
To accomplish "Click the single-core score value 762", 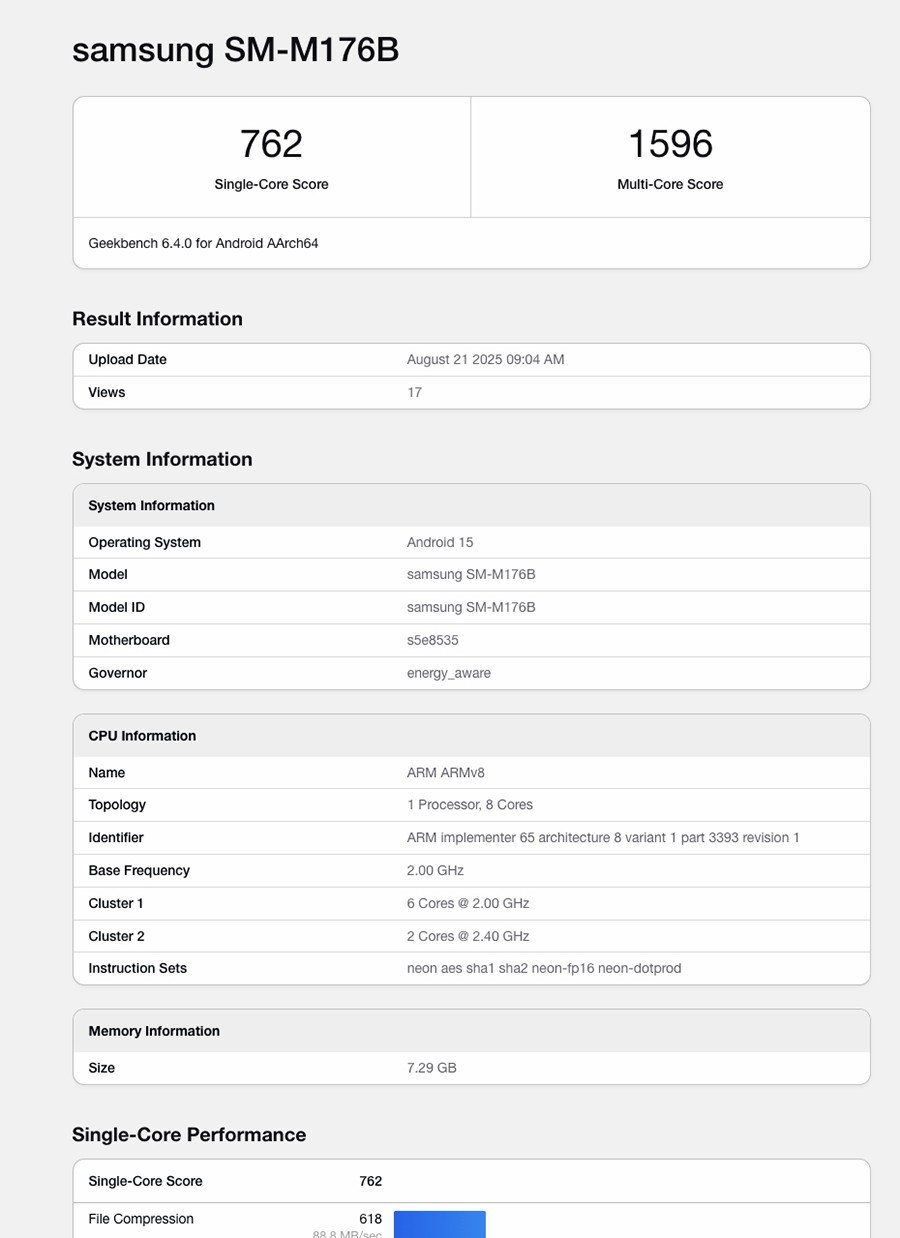I will point(271,144).
